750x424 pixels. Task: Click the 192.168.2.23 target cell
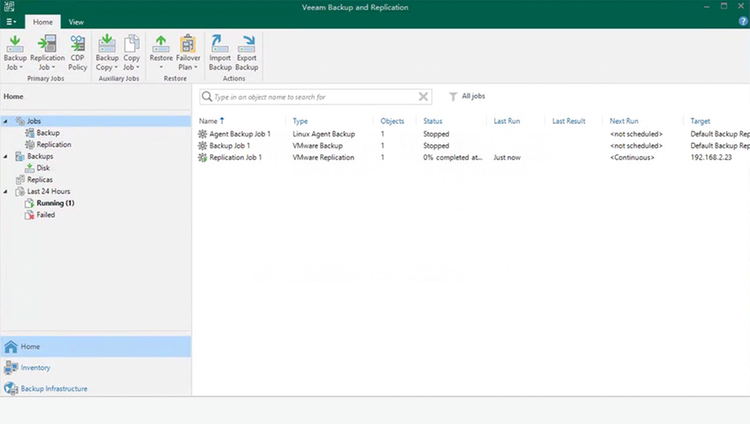click(x=711, y=157)
